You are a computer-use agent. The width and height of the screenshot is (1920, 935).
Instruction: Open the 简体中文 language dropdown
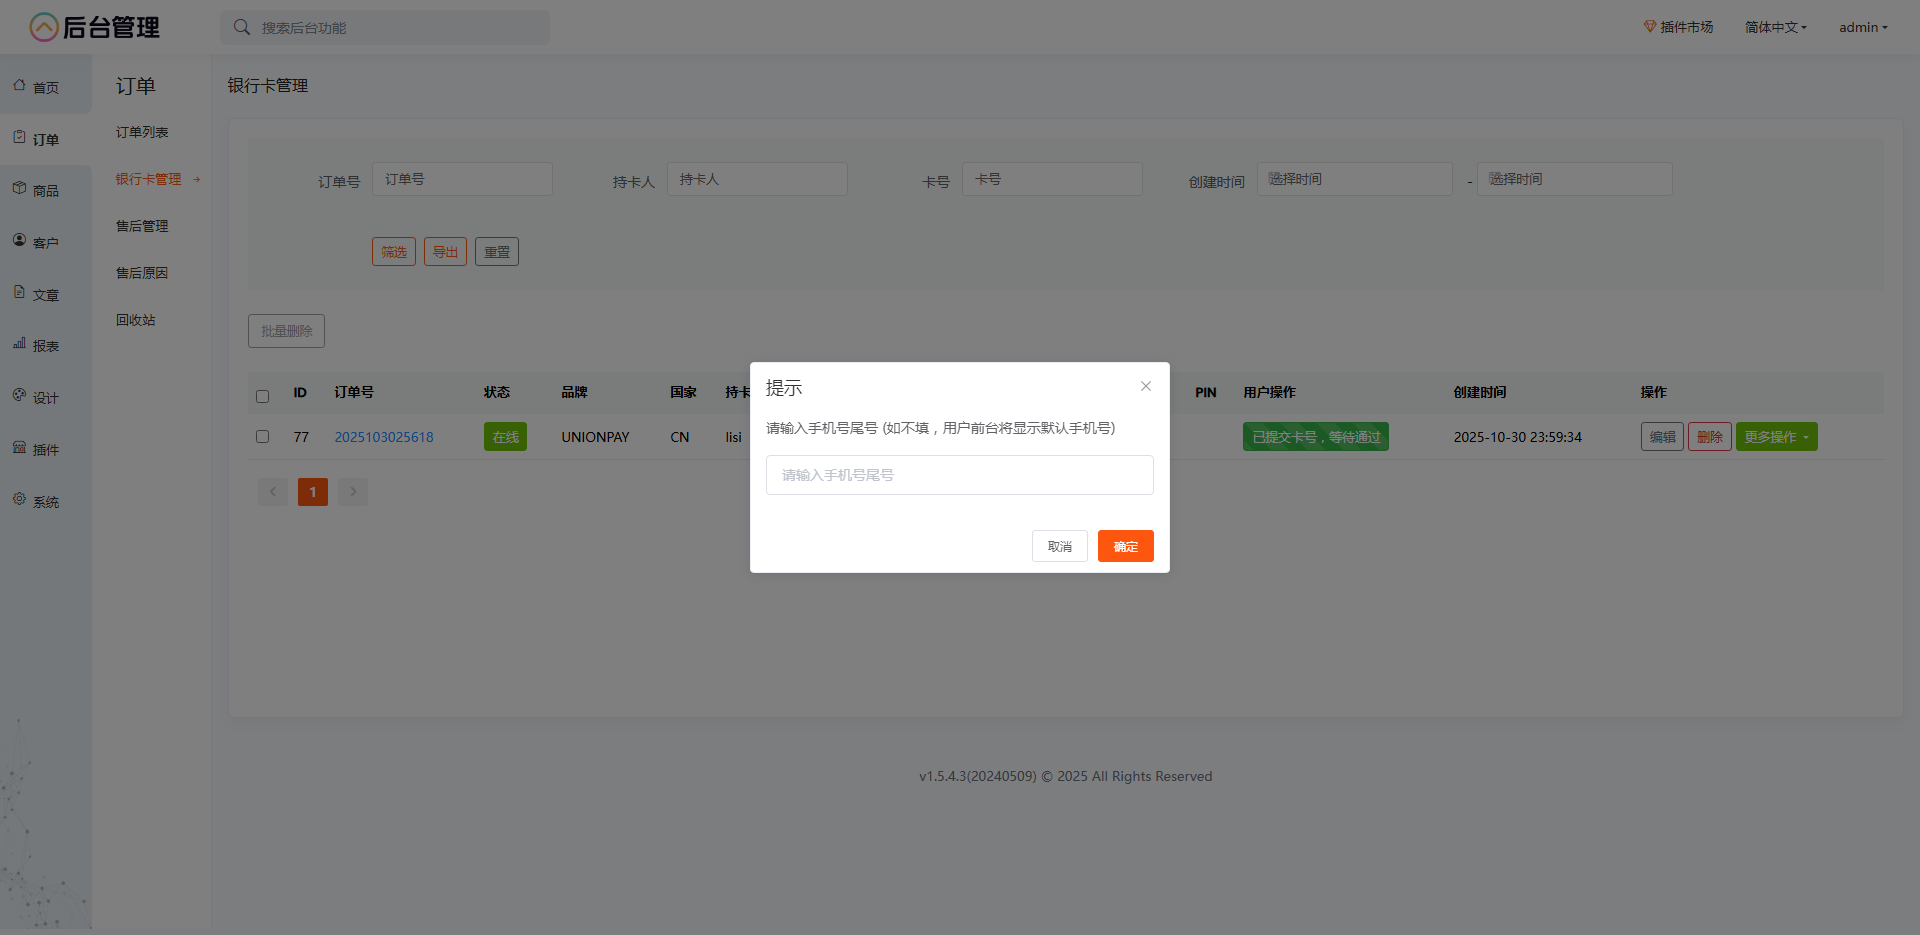(1775, 27)
